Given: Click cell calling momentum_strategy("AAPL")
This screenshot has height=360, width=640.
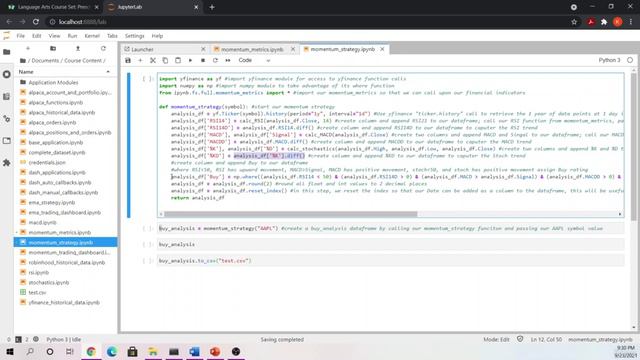Looking at the screenshot, I should (391, 228).
